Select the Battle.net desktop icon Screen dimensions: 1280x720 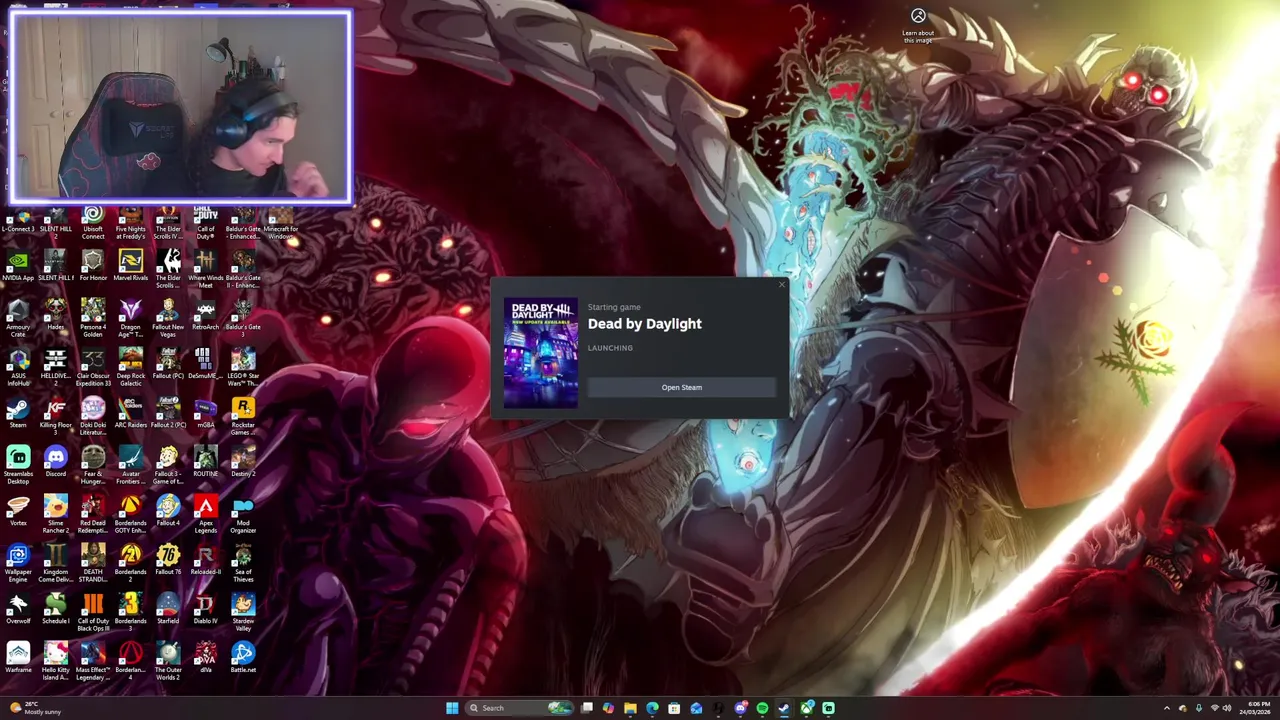243,658
